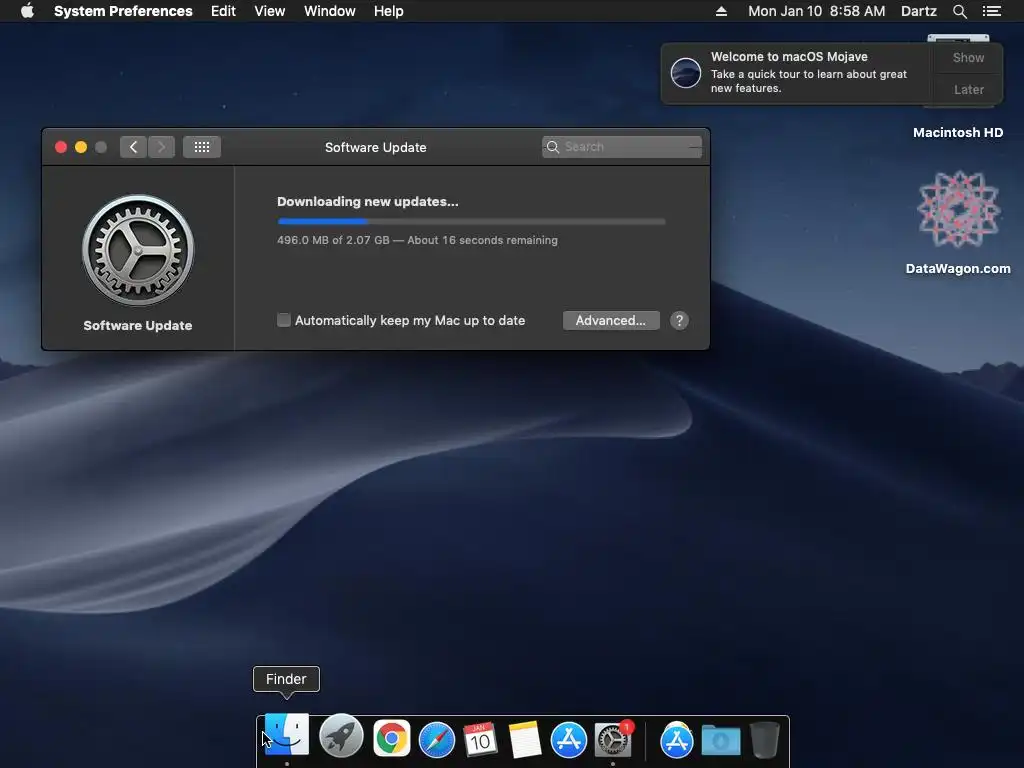The image size is (1024, 768).
Task: Go back in System Preferences
Action: pyautogui.click(x=133, y=147)
